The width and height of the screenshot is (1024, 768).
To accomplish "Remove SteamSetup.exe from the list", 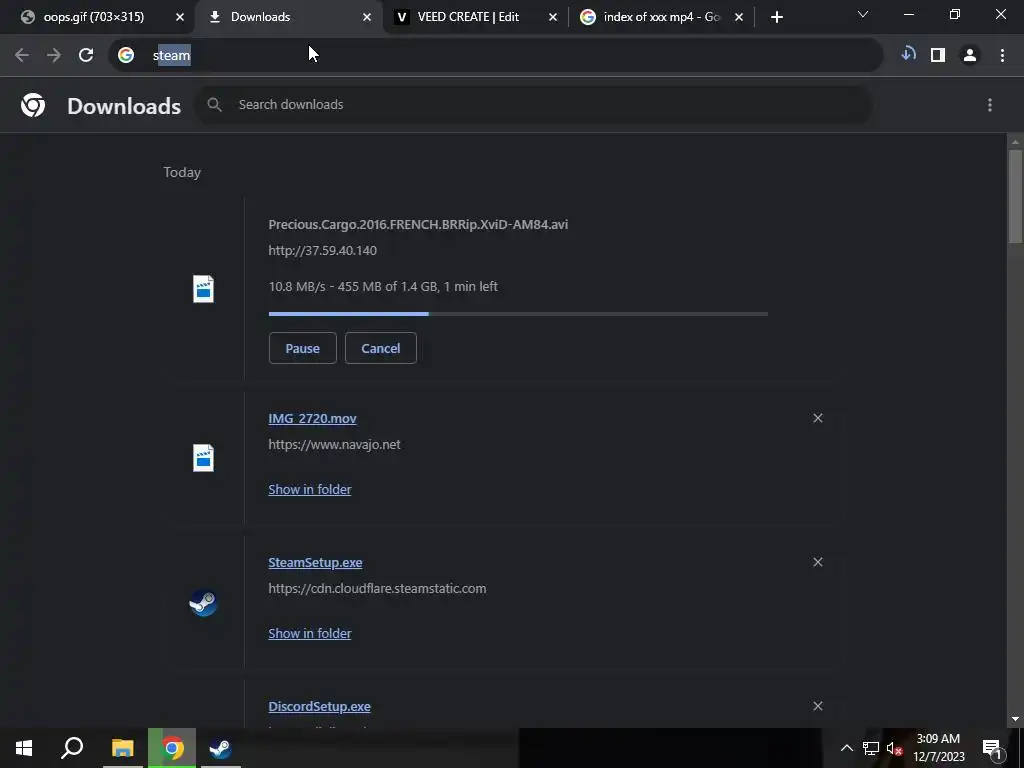I will coord(818,562).
